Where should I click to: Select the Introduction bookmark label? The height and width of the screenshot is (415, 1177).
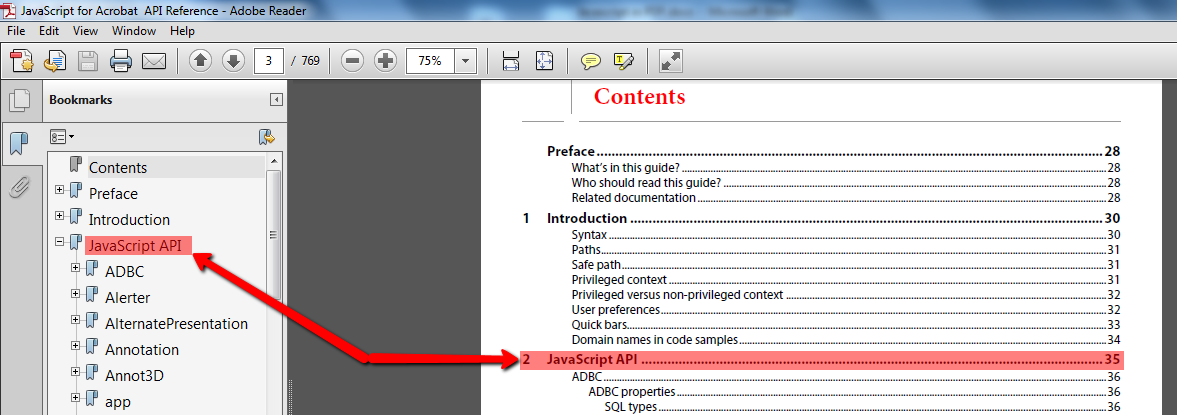(129, 220)
